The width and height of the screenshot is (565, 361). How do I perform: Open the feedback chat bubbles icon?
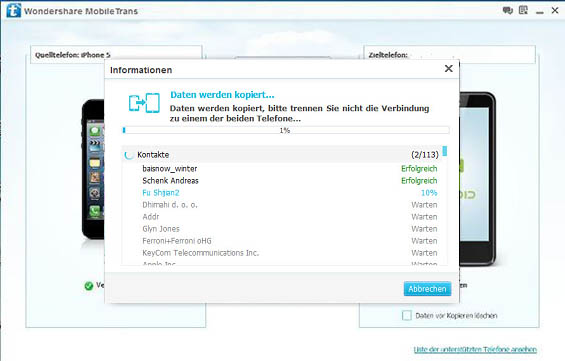tap(508, 10)
